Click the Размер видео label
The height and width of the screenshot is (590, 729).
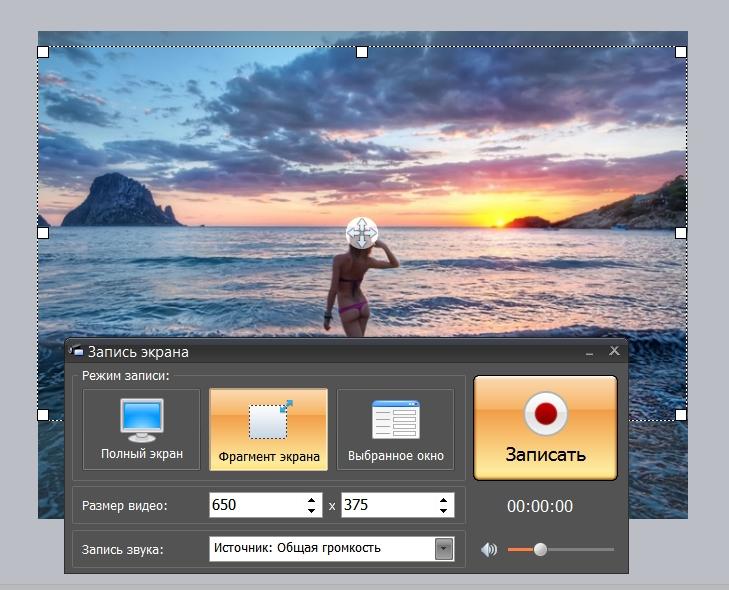[x=125, y=505]
